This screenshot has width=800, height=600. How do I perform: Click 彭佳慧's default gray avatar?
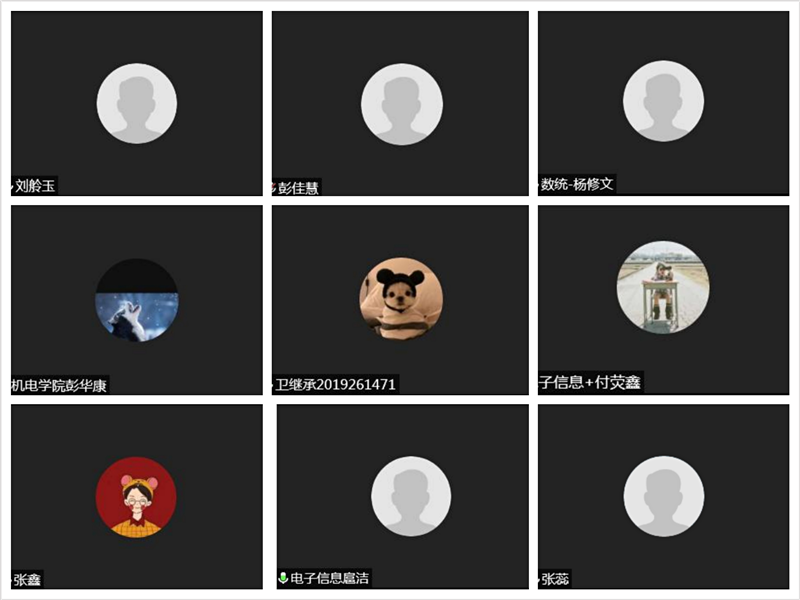pyautogui.click(x=402, y=104)
